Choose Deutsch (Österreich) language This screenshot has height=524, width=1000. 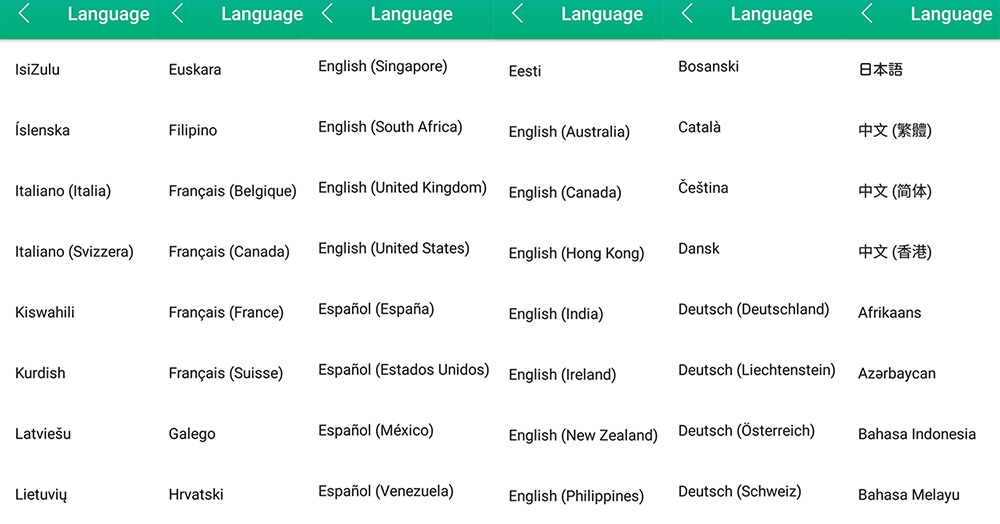pyautogui.click(x=746, y=431)
